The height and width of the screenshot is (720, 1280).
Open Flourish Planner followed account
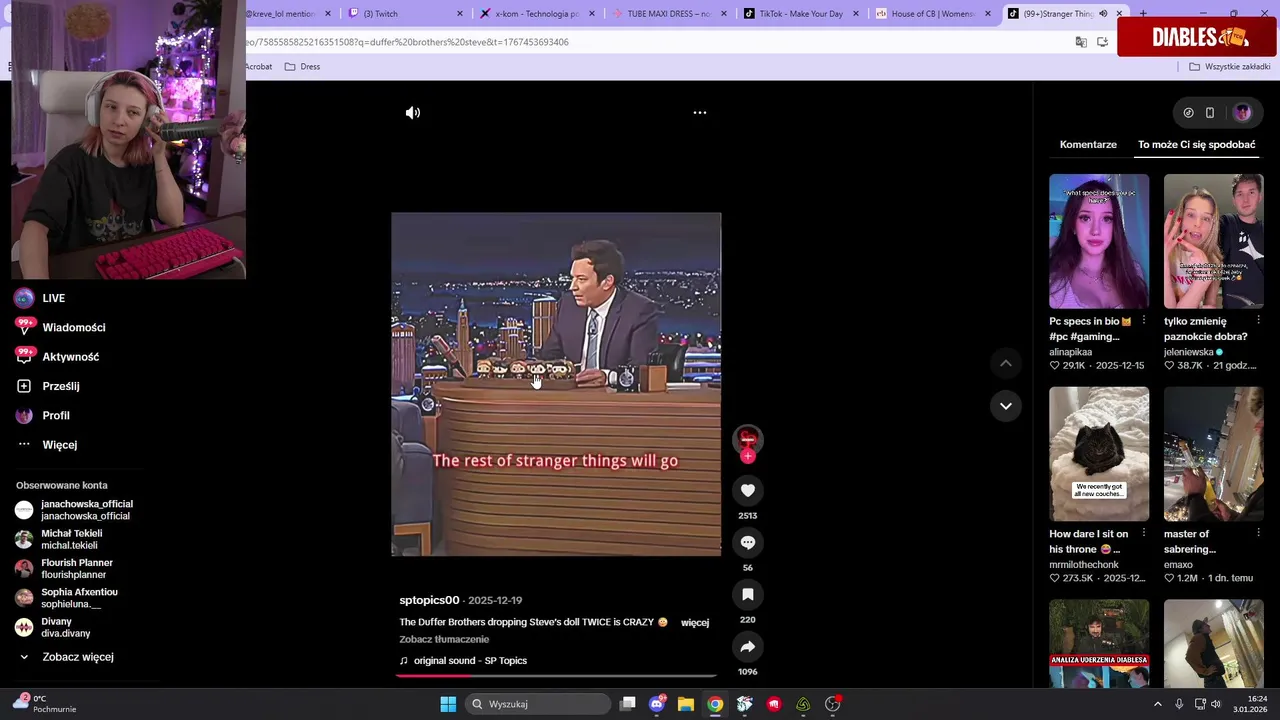pos(64,568)
